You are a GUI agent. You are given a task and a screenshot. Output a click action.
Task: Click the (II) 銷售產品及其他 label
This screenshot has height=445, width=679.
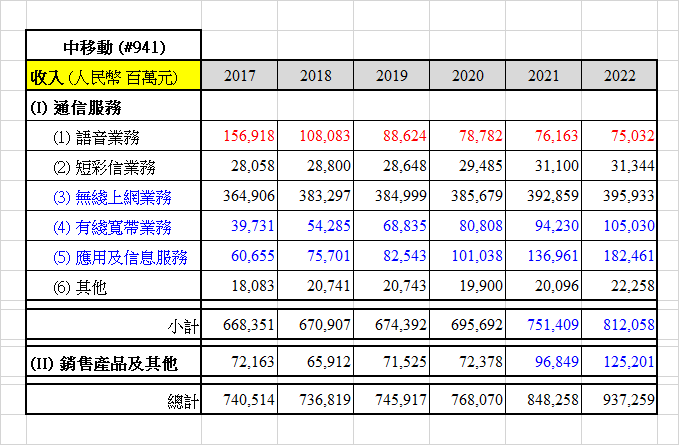point(104,363)
